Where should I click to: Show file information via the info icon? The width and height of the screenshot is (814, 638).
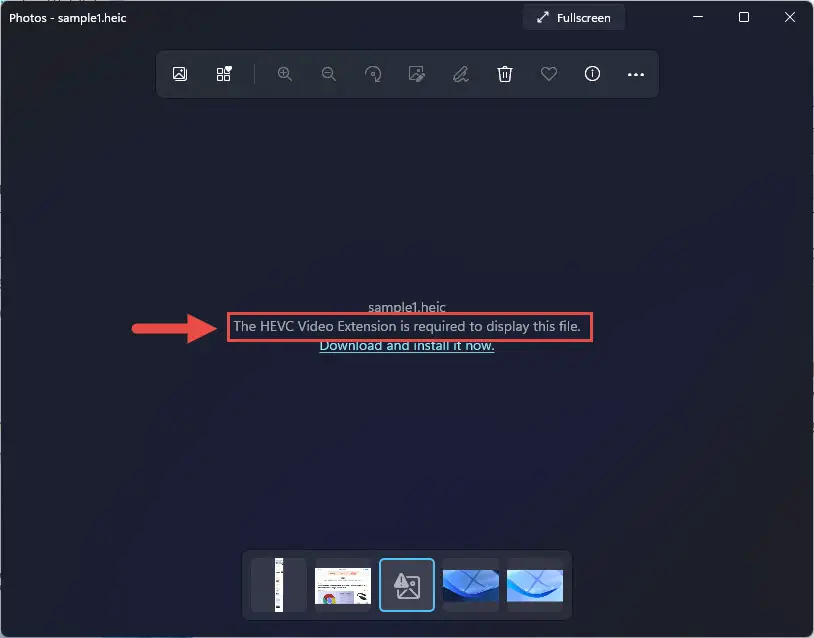tap(592, 74)
